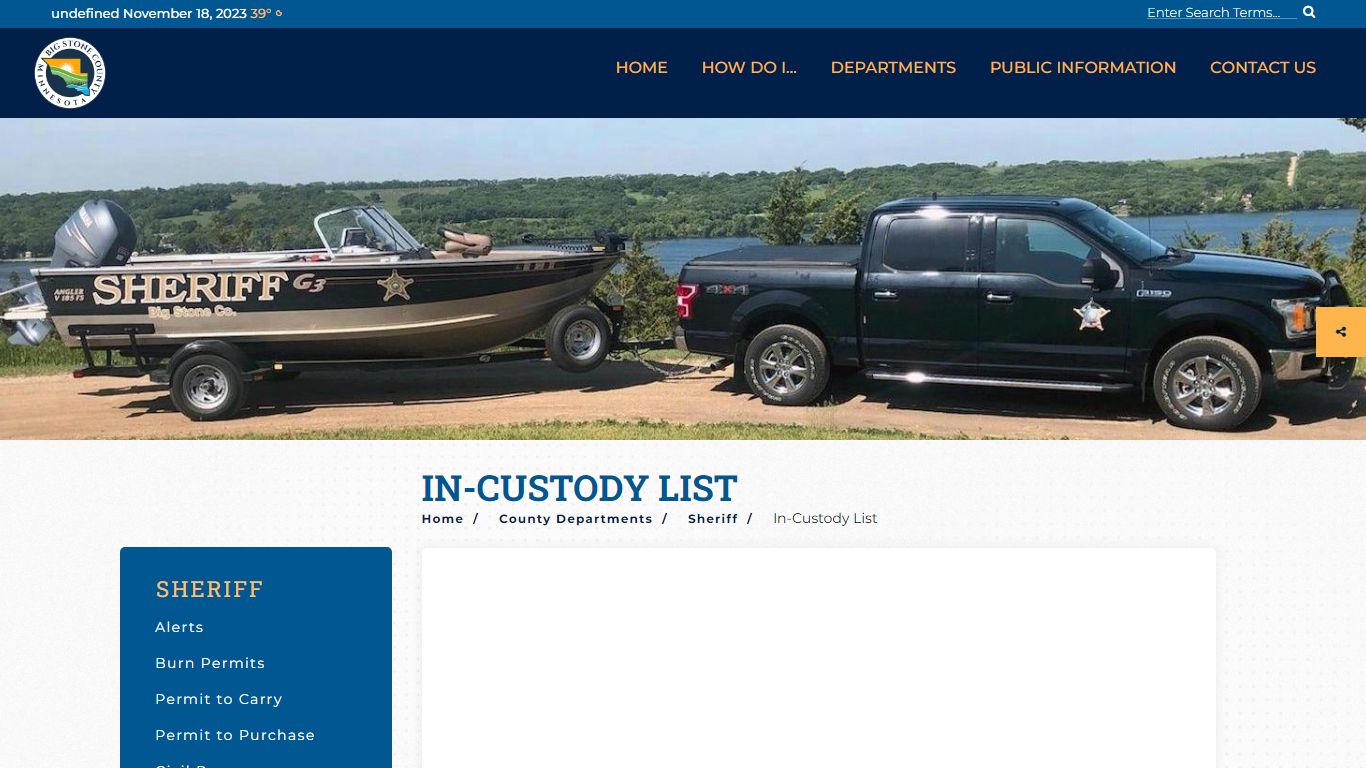Viewport: 1366px width, 768px height.
Task: Go to Home breadcrumb link
Action: coord(442,519)
